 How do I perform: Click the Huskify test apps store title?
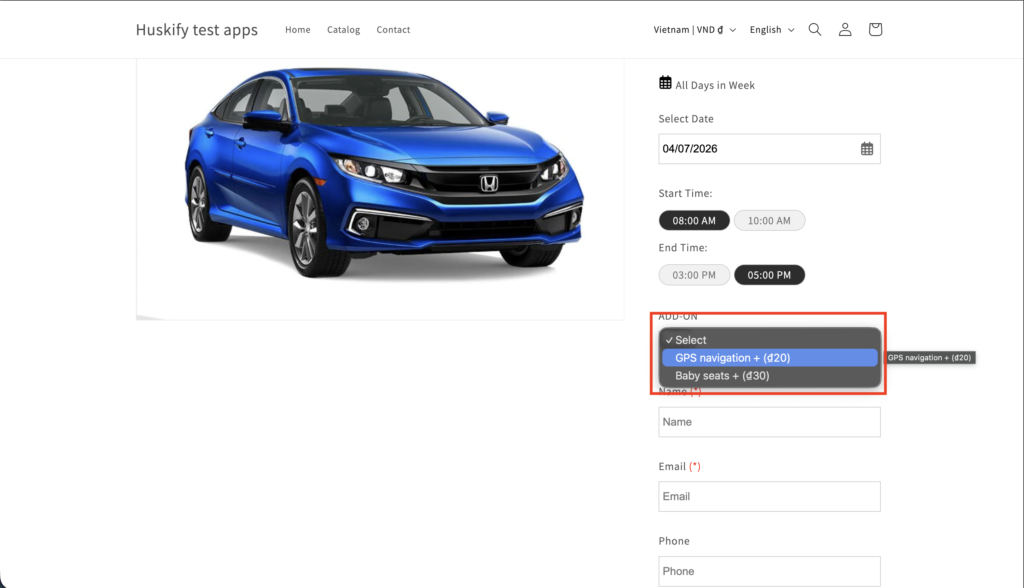pos(197,30)
